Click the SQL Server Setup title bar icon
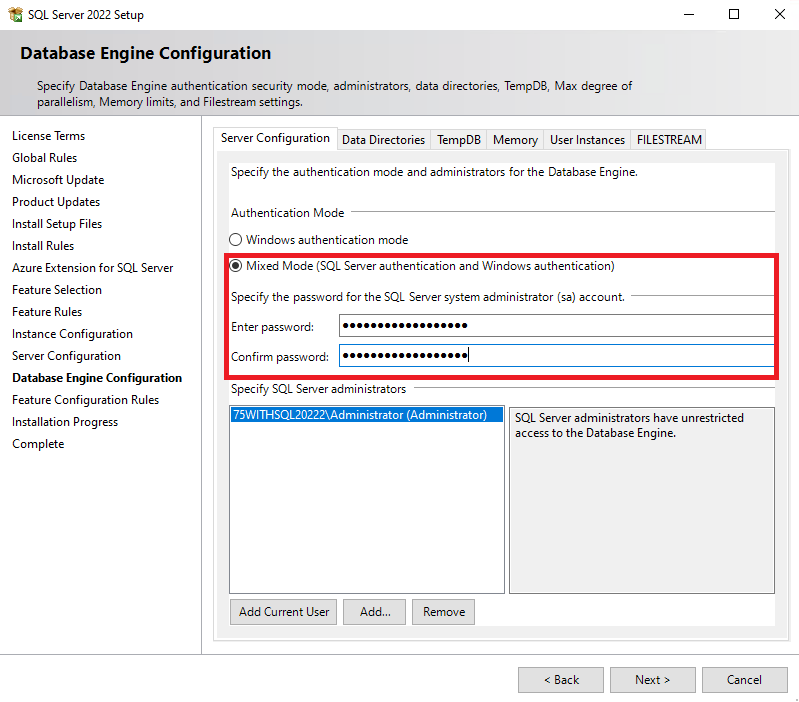The width and height of the screenshot is (799, 702). point(15,14)
